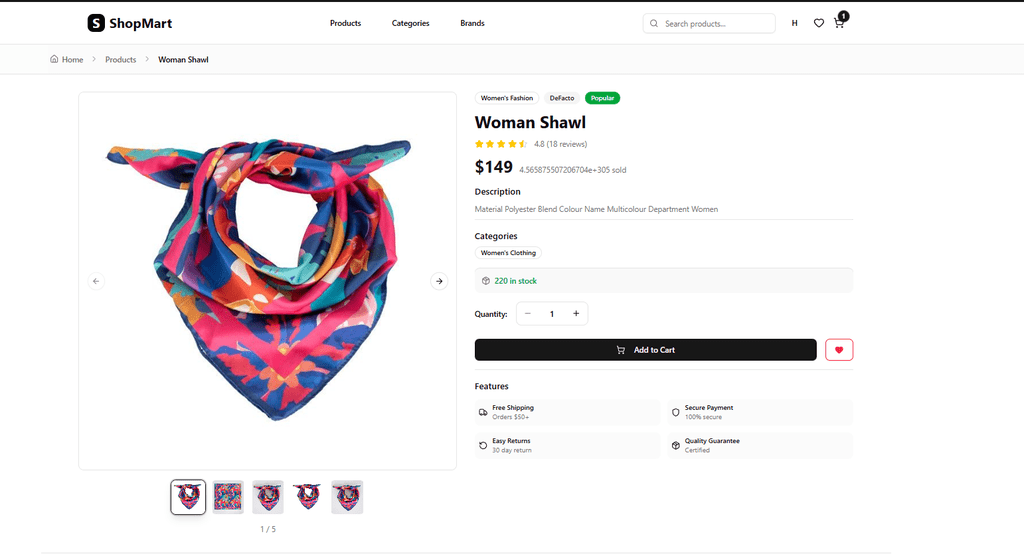Decrease quantity with the minus button
This screenshot has height=556, width=1024.
pos(528,314)
